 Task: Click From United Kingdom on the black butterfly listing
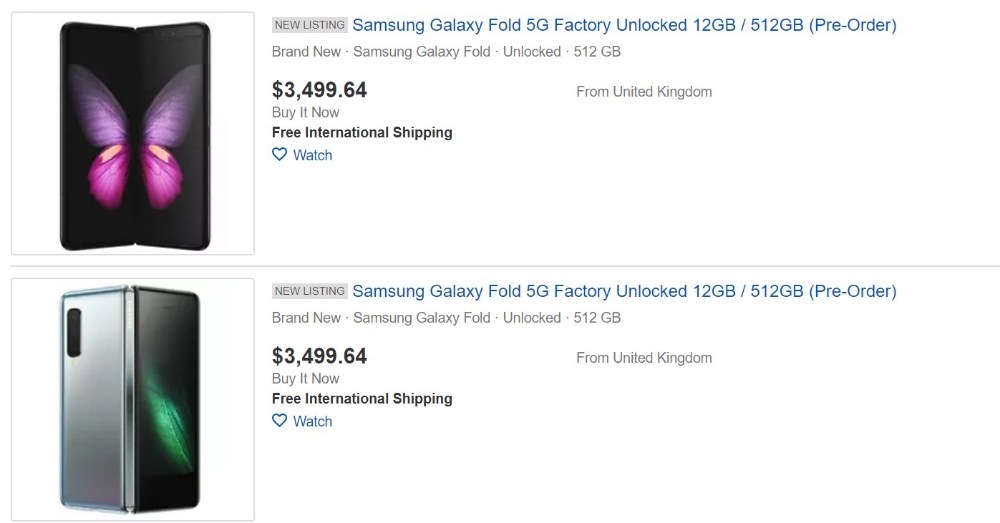click(644, 92)
